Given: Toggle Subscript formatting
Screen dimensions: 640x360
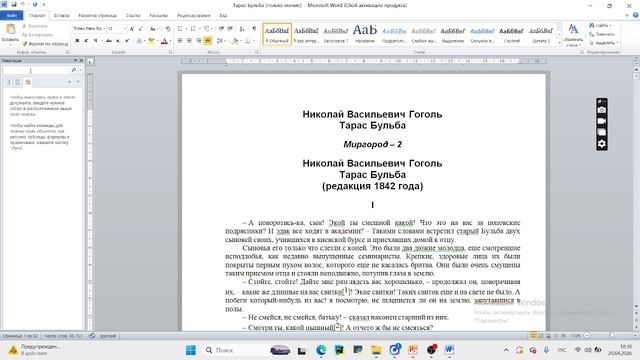Looking at the screenshot, I should click(x=118, y=41).
